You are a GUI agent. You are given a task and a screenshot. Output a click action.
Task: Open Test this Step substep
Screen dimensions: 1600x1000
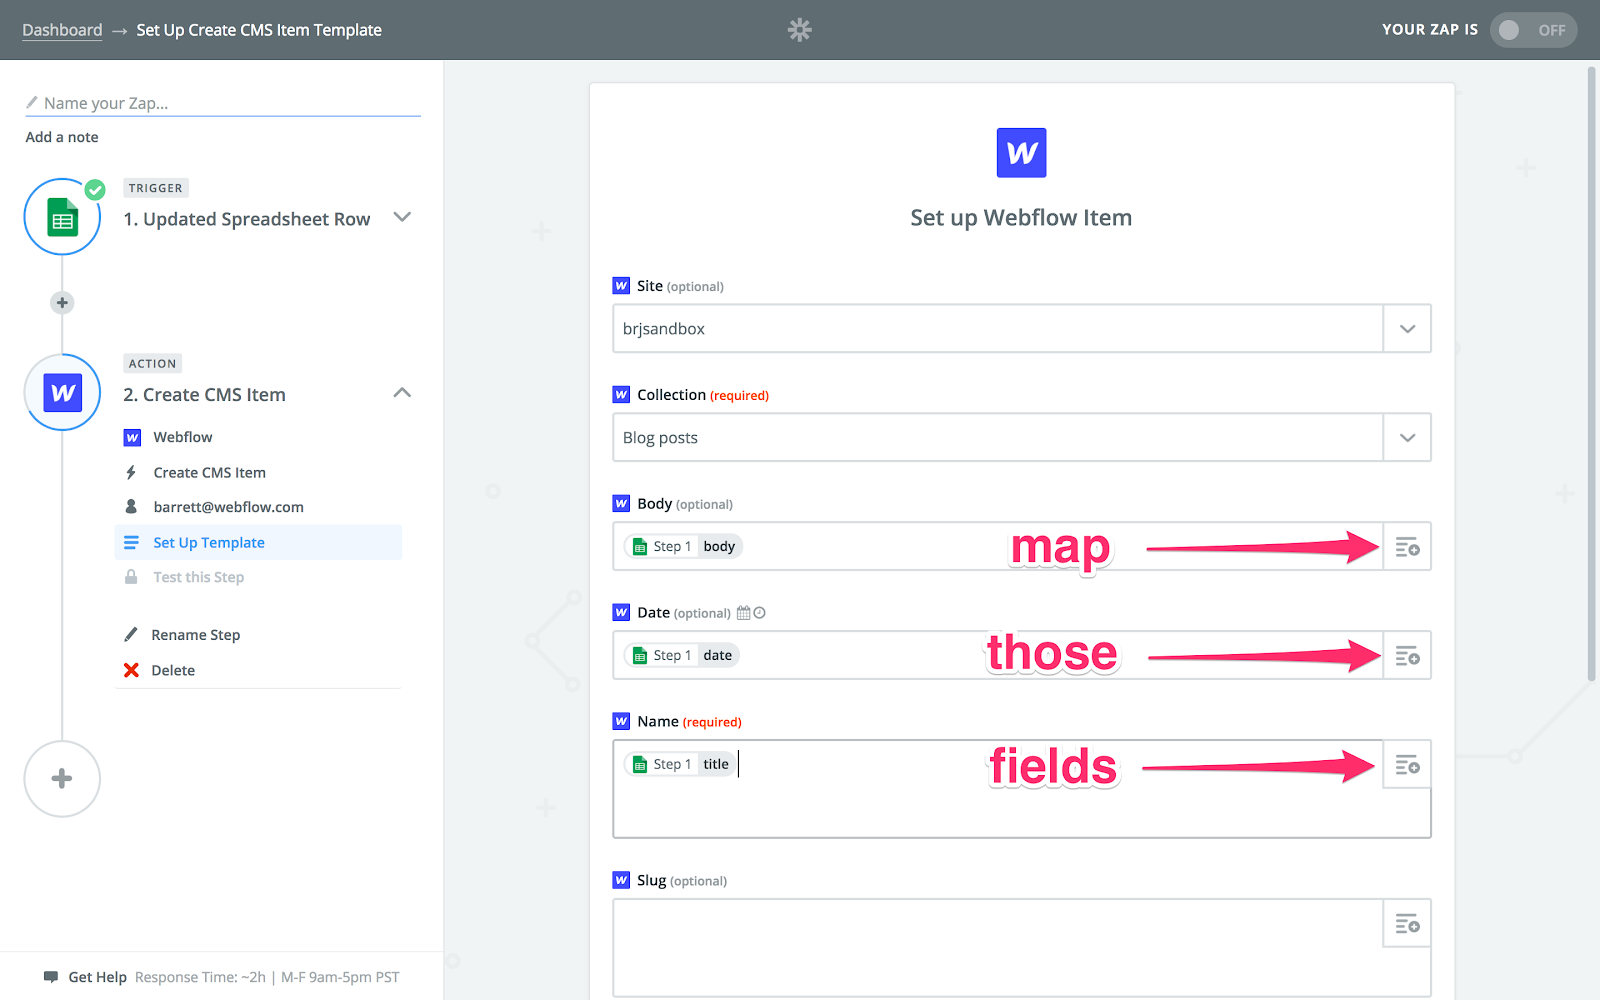coord(198,577)
